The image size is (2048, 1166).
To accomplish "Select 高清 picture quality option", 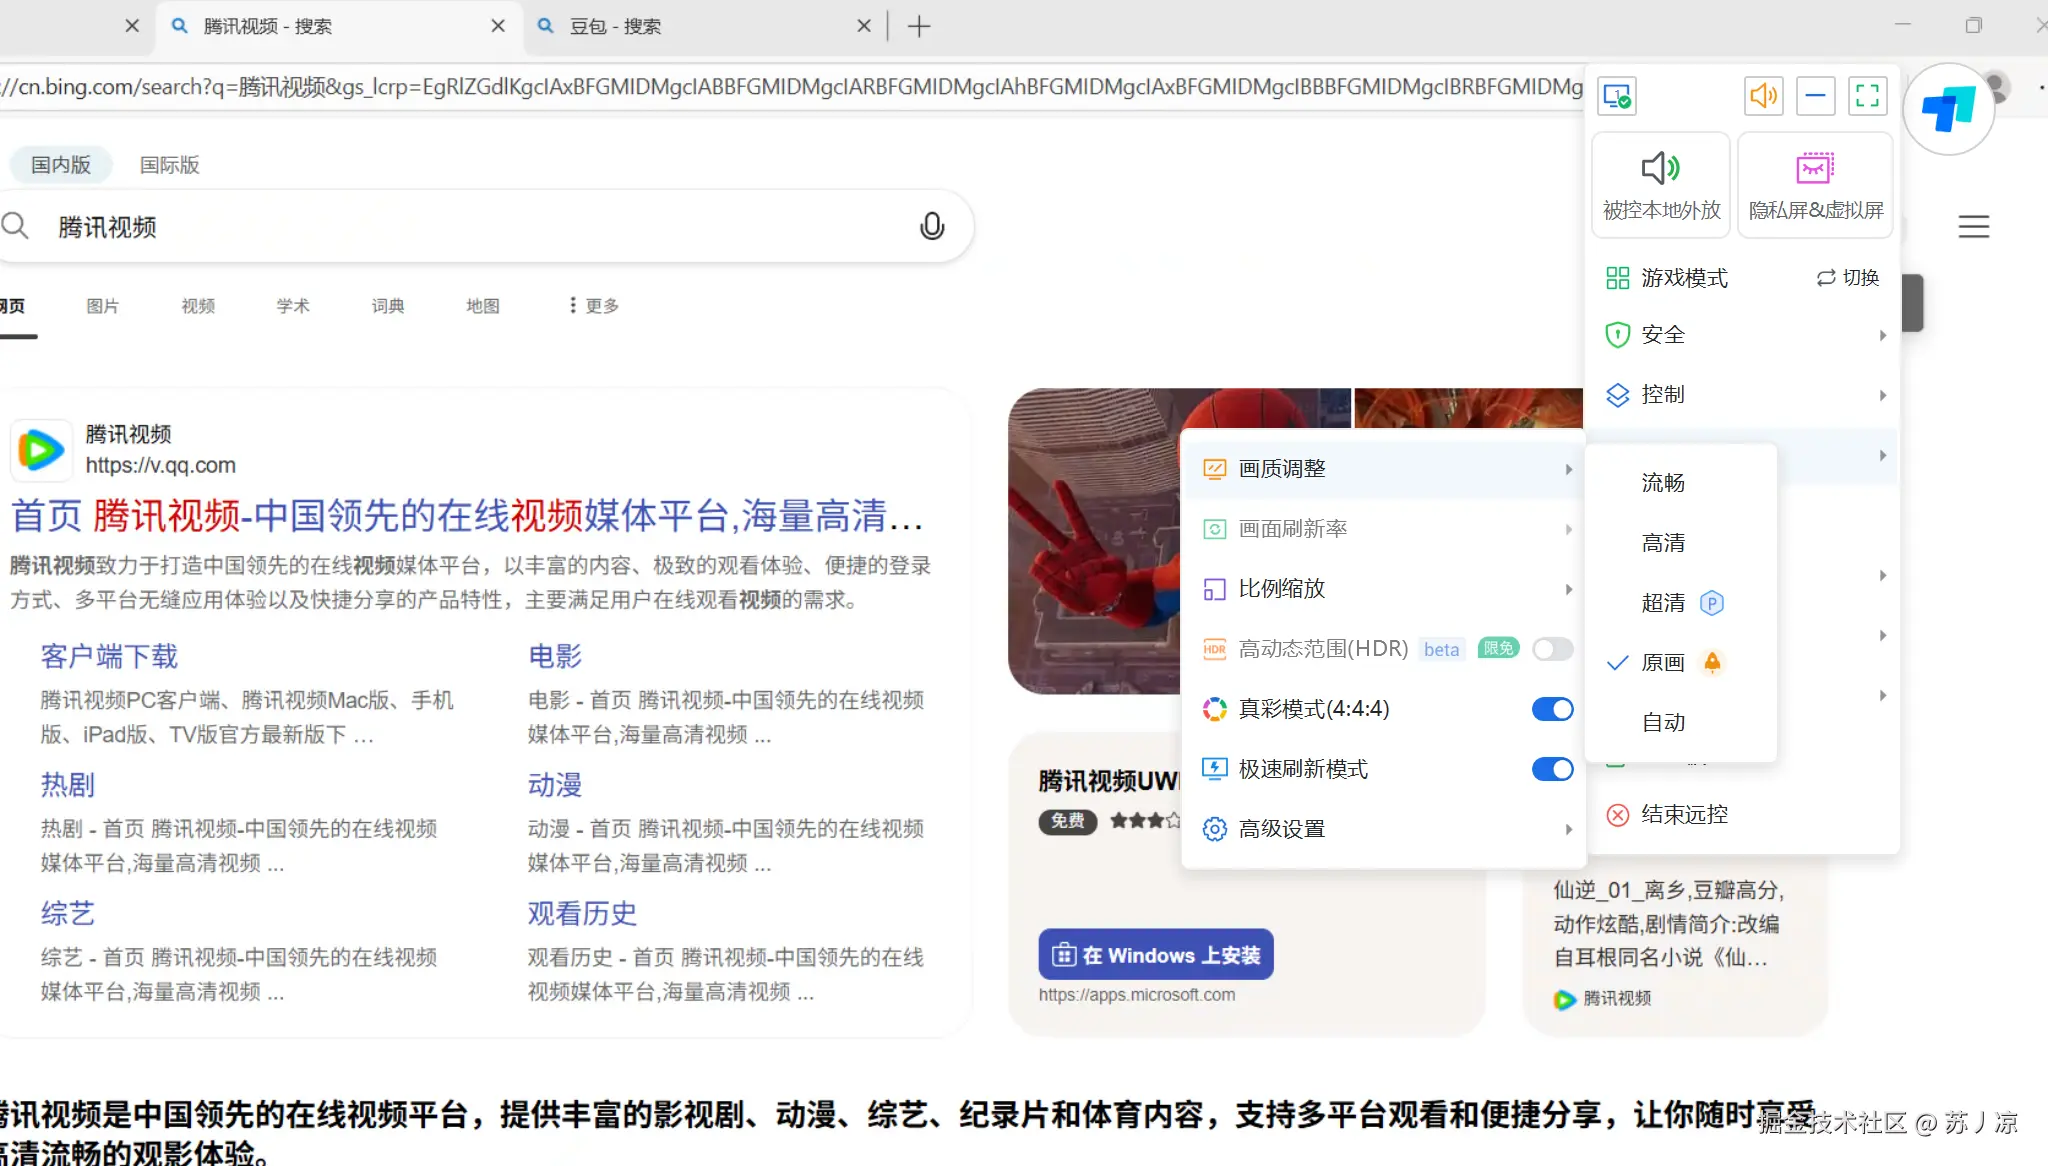I will pyautogui.click(x=1663, y=543).
